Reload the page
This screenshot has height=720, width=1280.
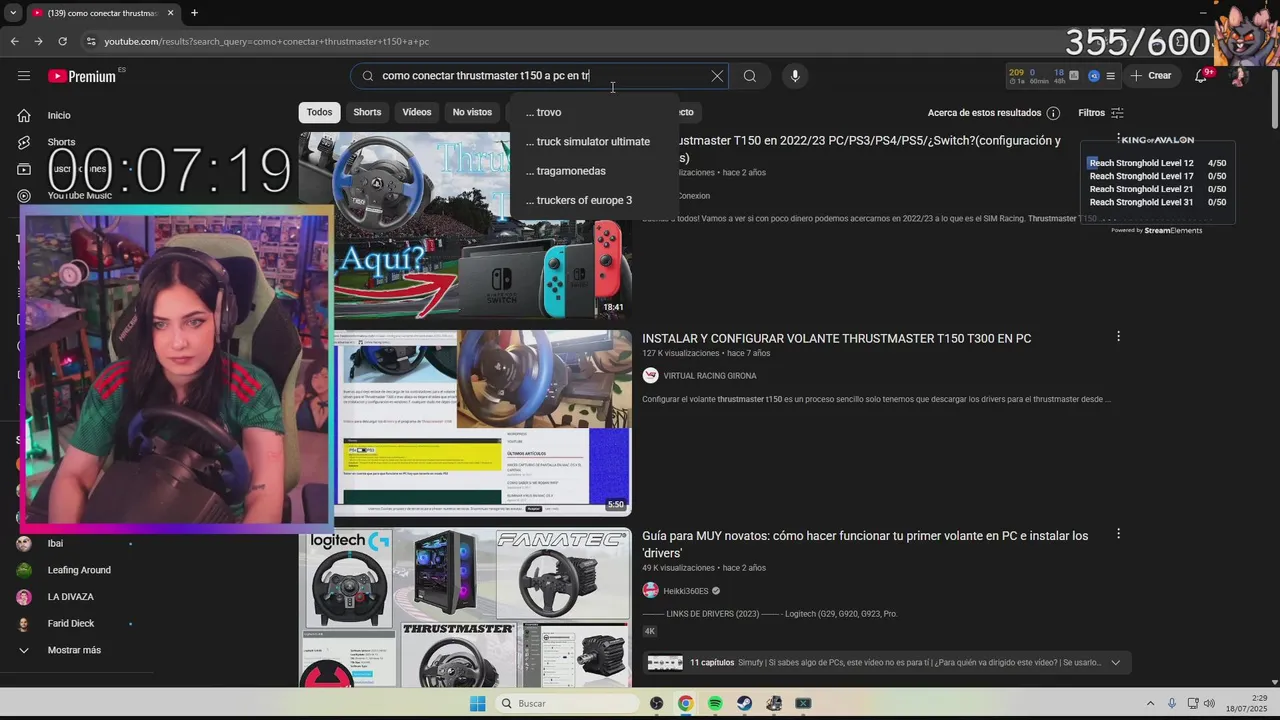62,41
